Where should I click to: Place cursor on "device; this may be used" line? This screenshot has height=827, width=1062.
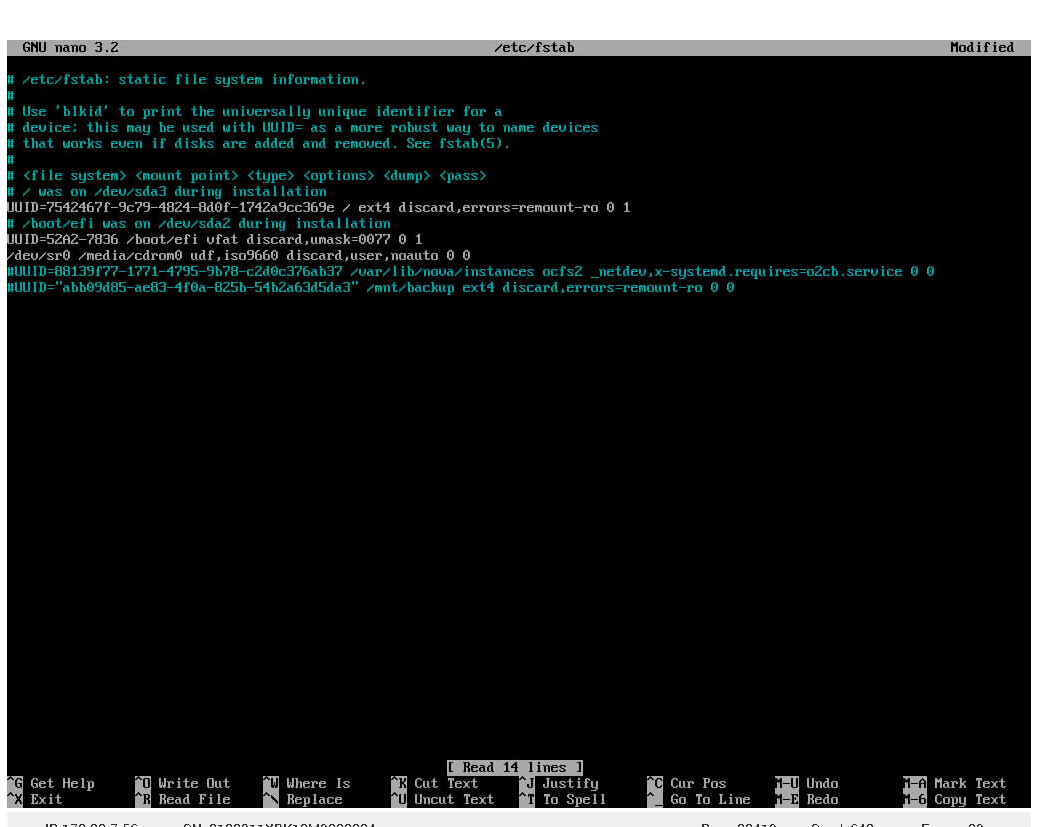point(303,127)
